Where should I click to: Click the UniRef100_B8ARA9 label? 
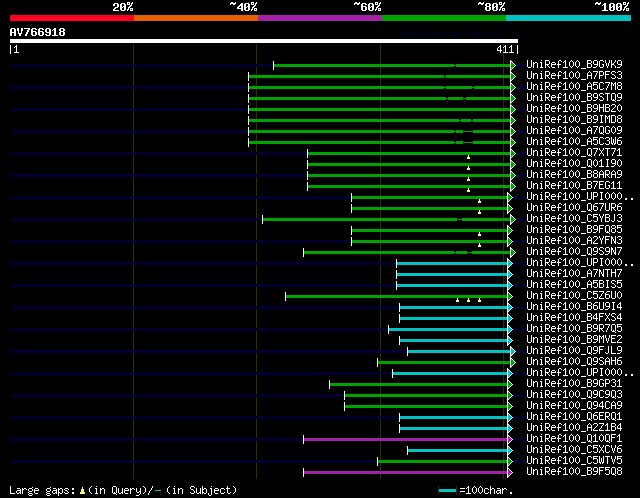[x=574, y=175]
